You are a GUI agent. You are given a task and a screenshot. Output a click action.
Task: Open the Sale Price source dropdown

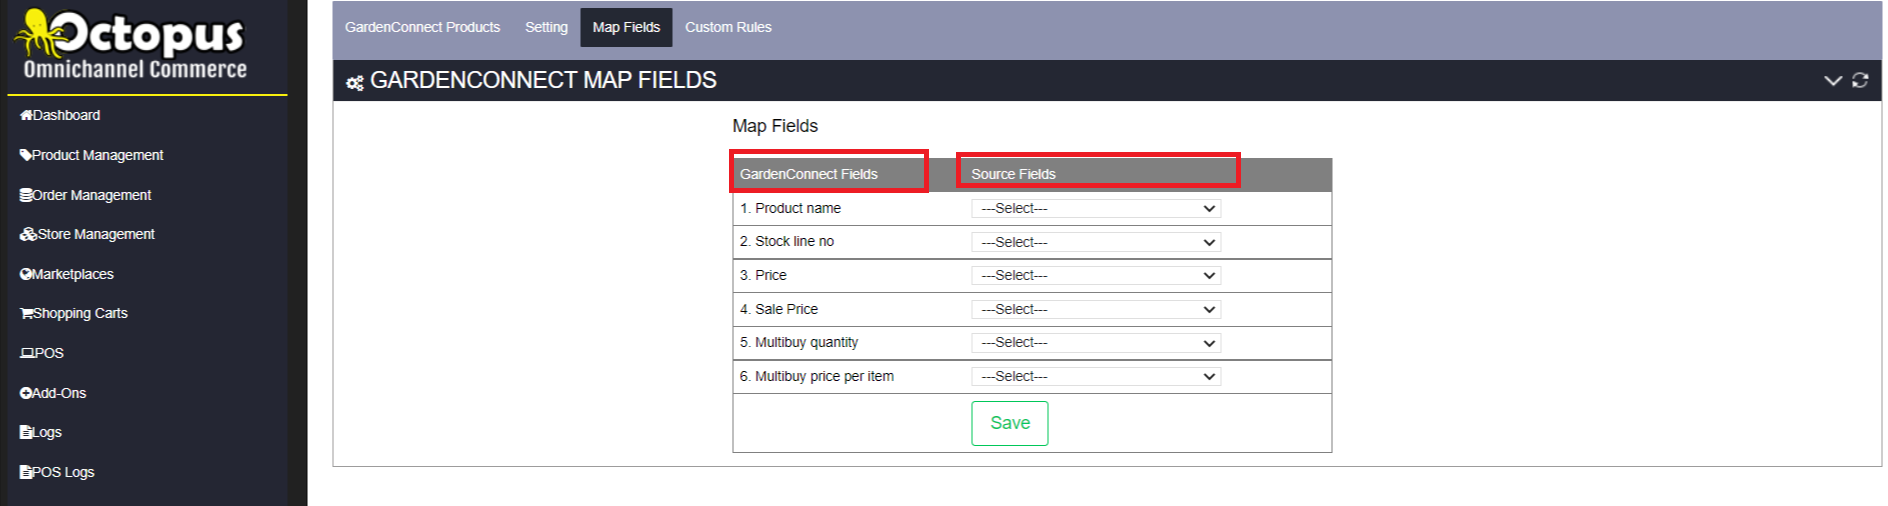pos(1096,309)
